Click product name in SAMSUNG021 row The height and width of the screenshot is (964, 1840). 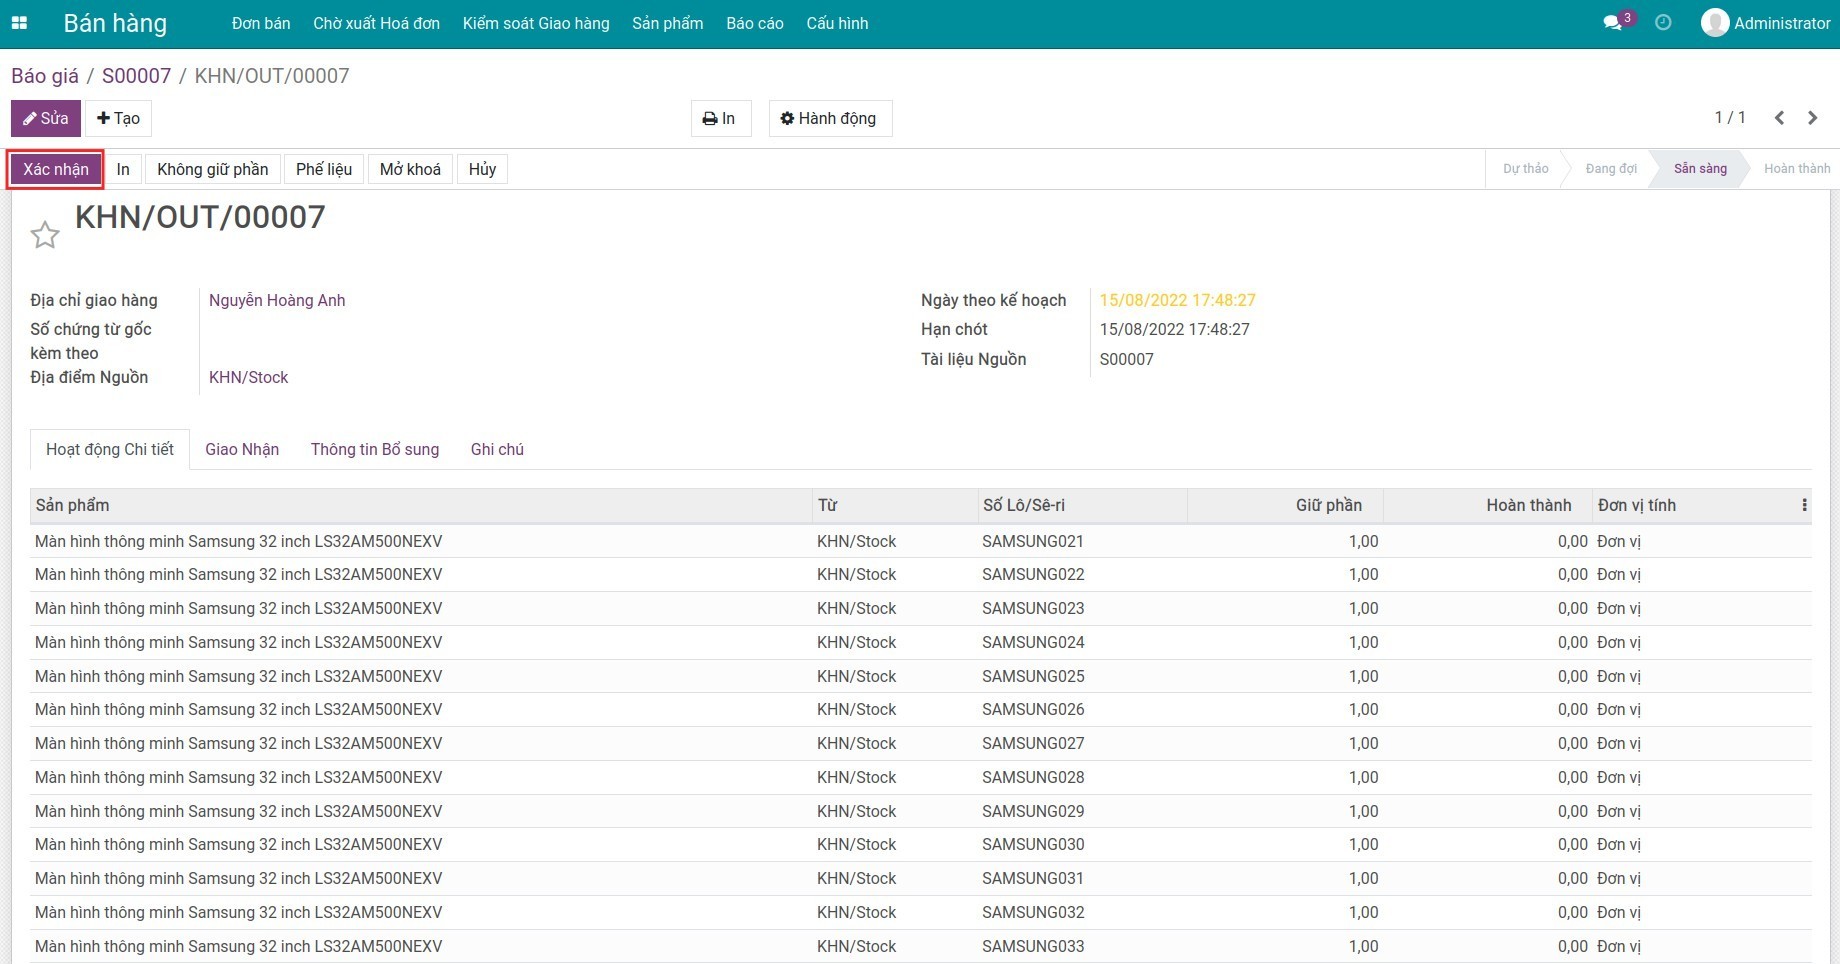pyautogui.click(x=239, y=541)
